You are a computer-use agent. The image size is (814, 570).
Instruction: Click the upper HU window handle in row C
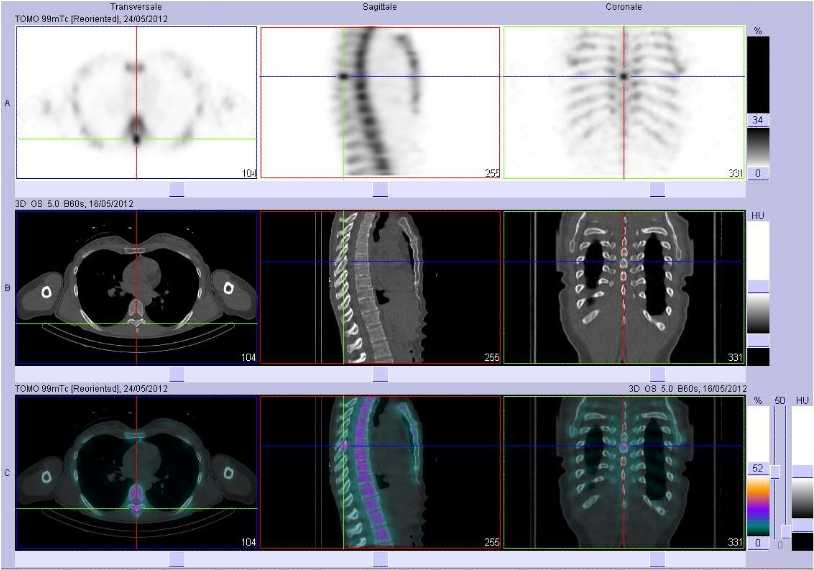pyautogui.click(x=803, y=471)
